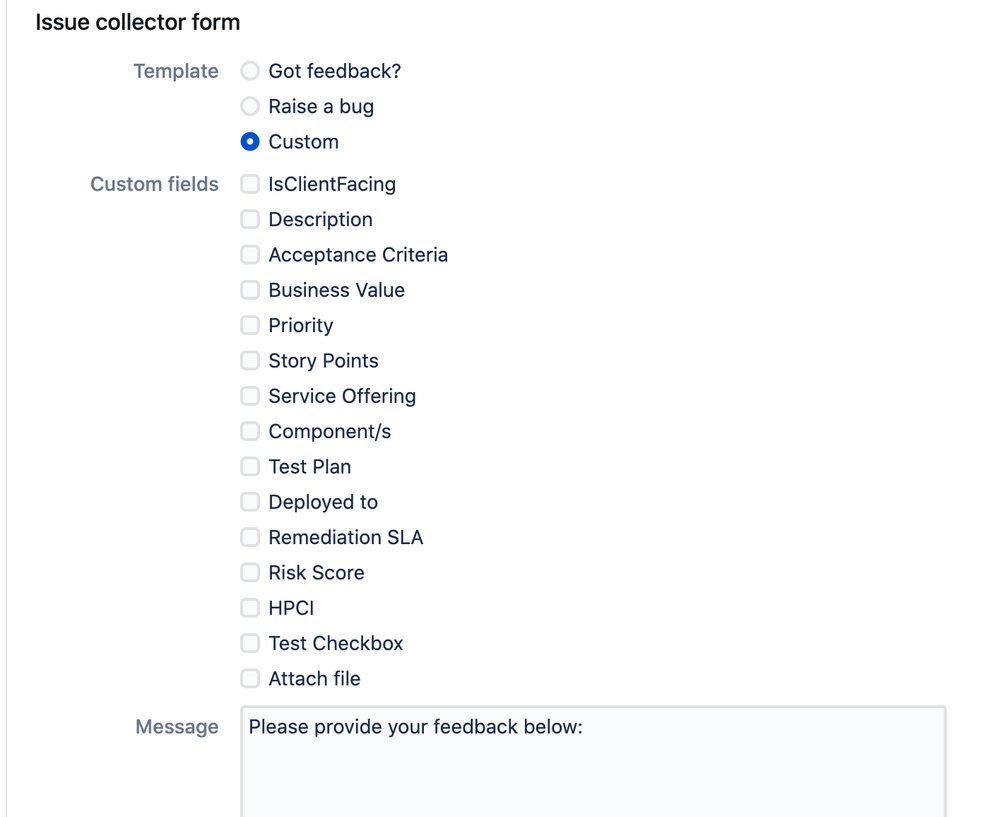Check the Test Checkbox field

click(250, 643)
